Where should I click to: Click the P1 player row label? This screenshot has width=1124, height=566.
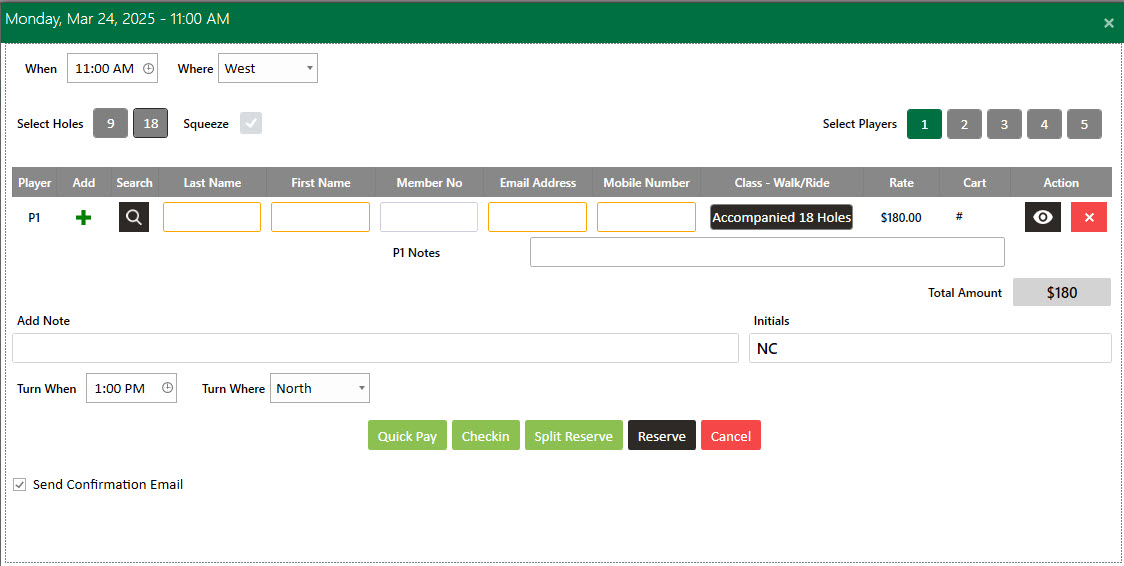(34, 217)
